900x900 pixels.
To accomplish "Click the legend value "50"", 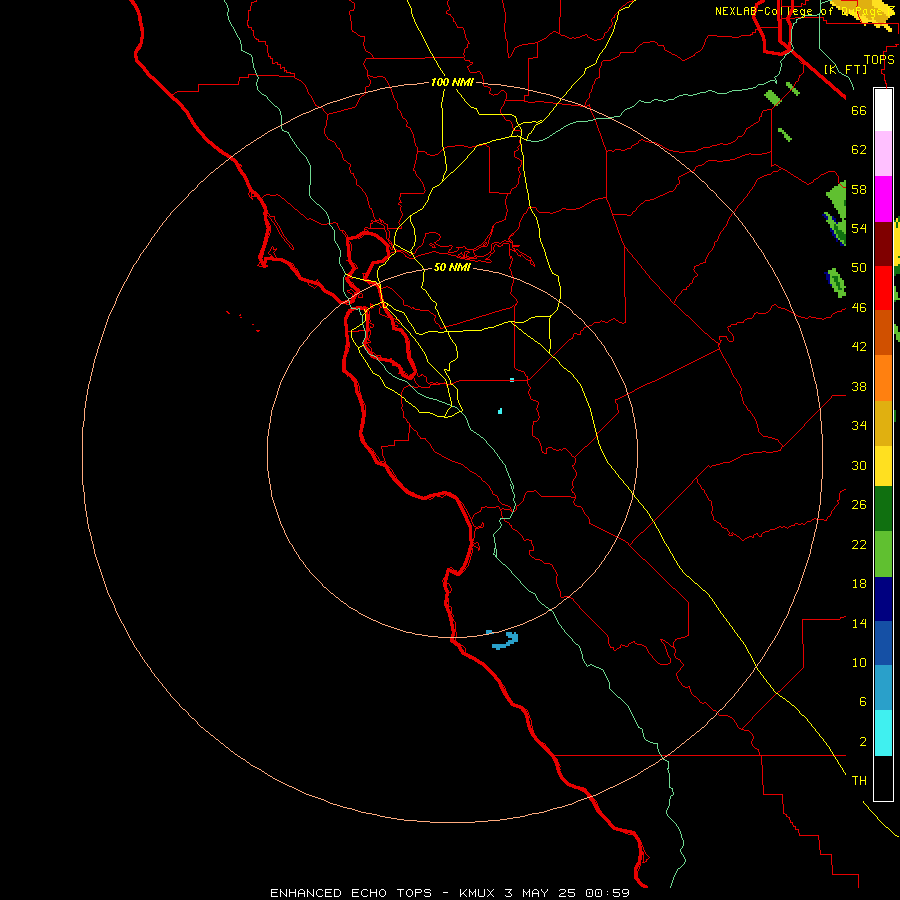I will 859,268.
